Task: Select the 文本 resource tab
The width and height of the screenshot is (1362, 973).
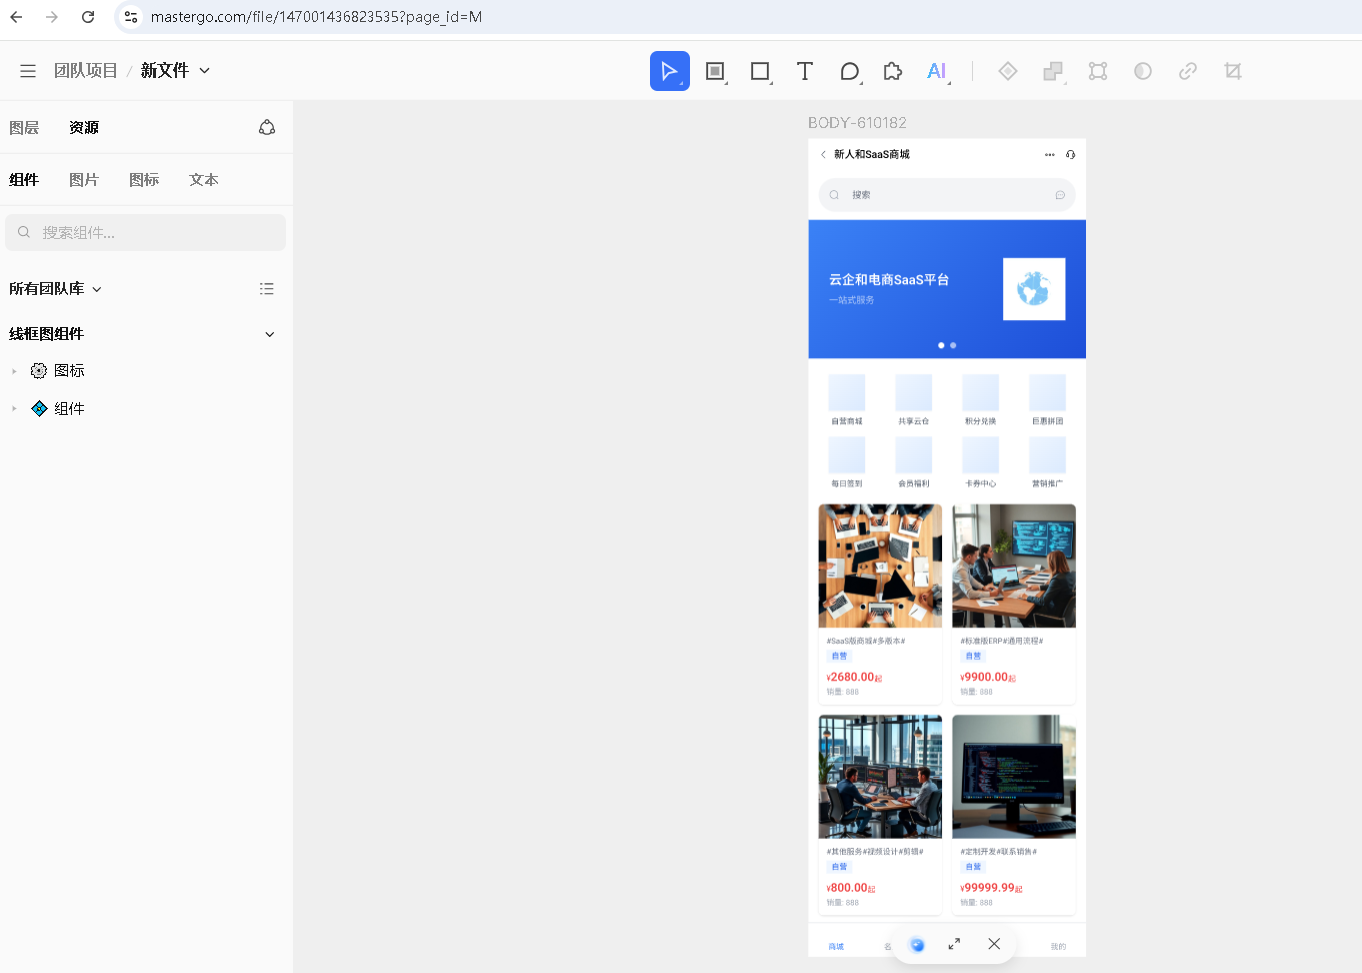Action: (x=204, y=180)
